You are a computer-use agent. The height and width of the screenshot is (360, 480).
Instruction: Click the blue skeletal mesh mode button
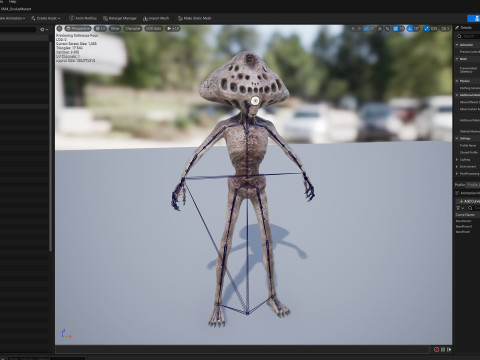[474, 18]
